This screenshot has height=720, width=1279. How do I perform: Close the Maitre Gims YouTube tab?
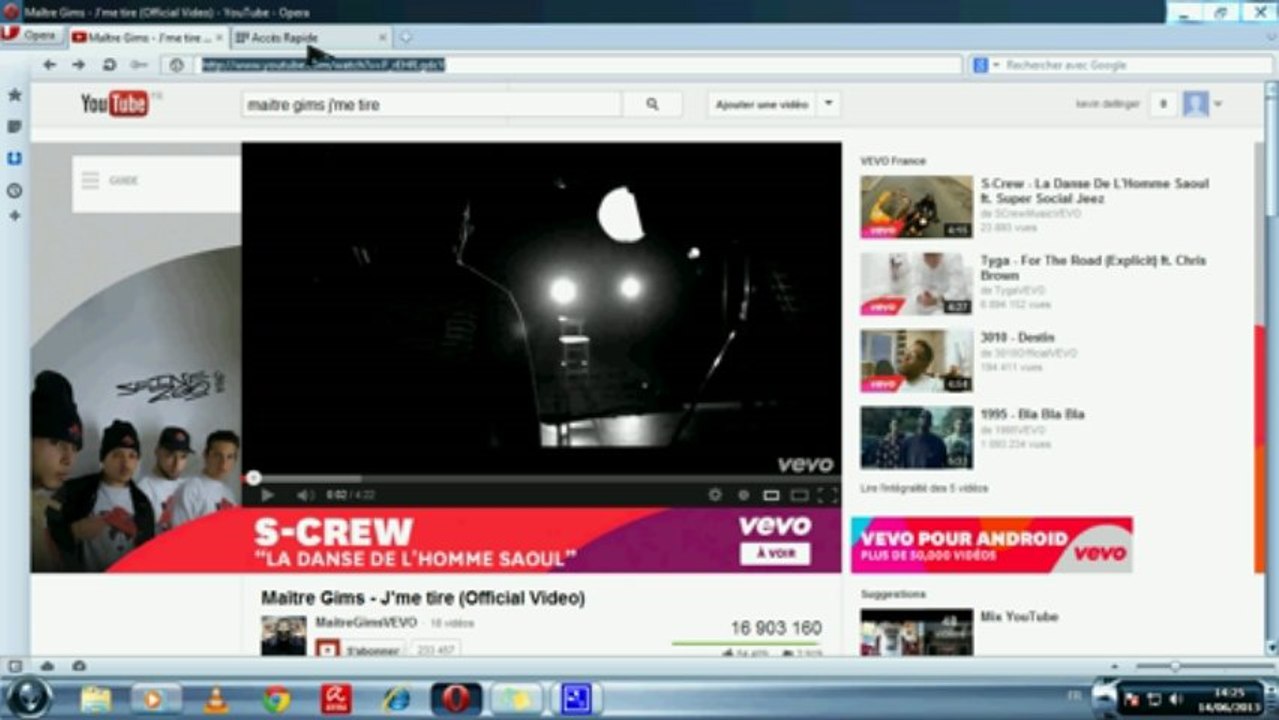click(x=219, y=38)
